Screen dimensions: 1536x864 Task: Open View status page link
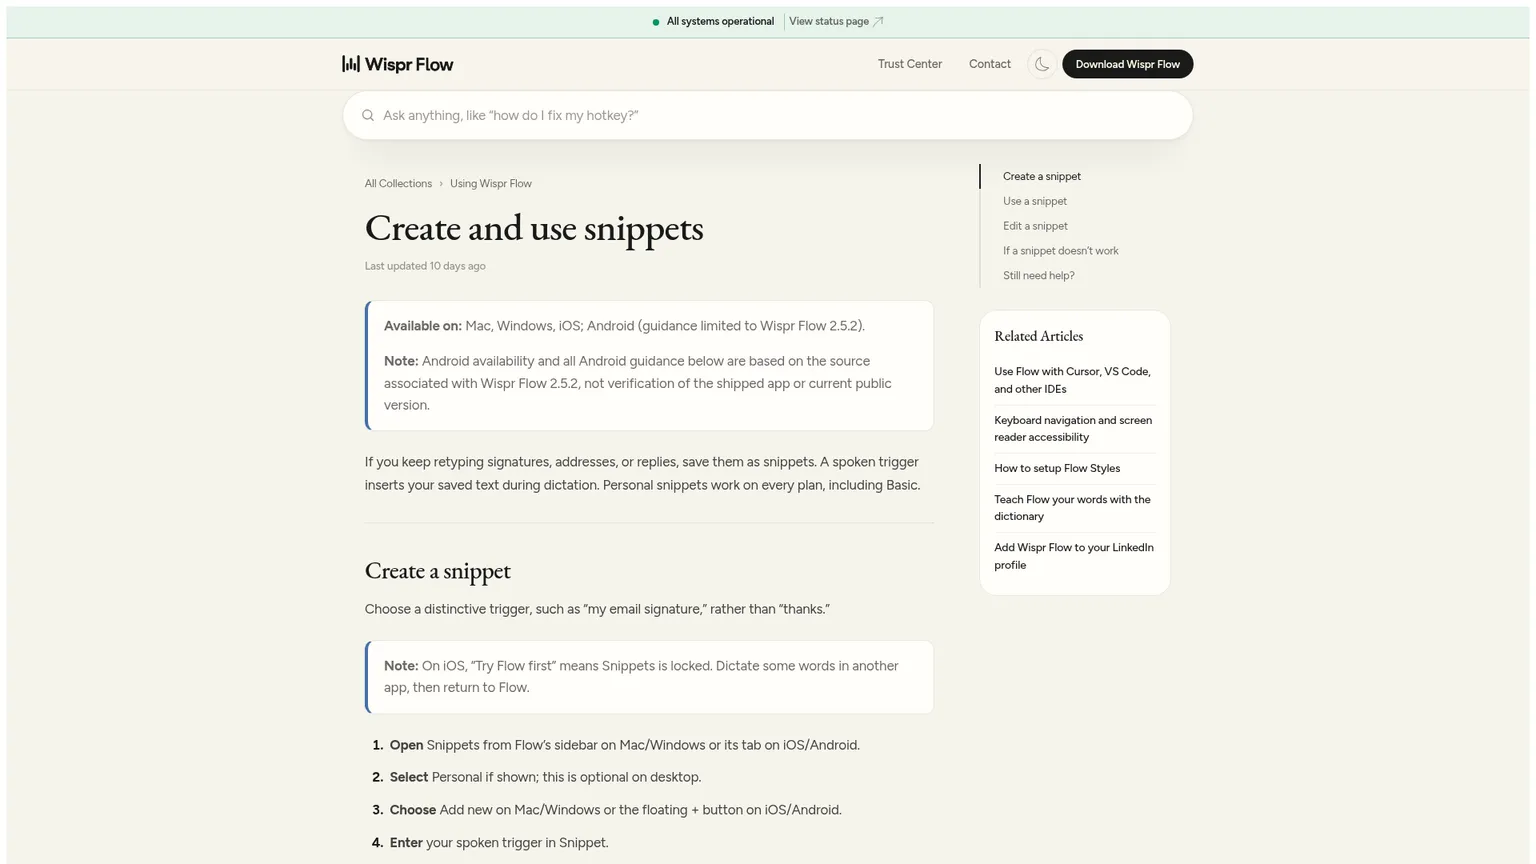pyautogui.click(x=828, y=21)
